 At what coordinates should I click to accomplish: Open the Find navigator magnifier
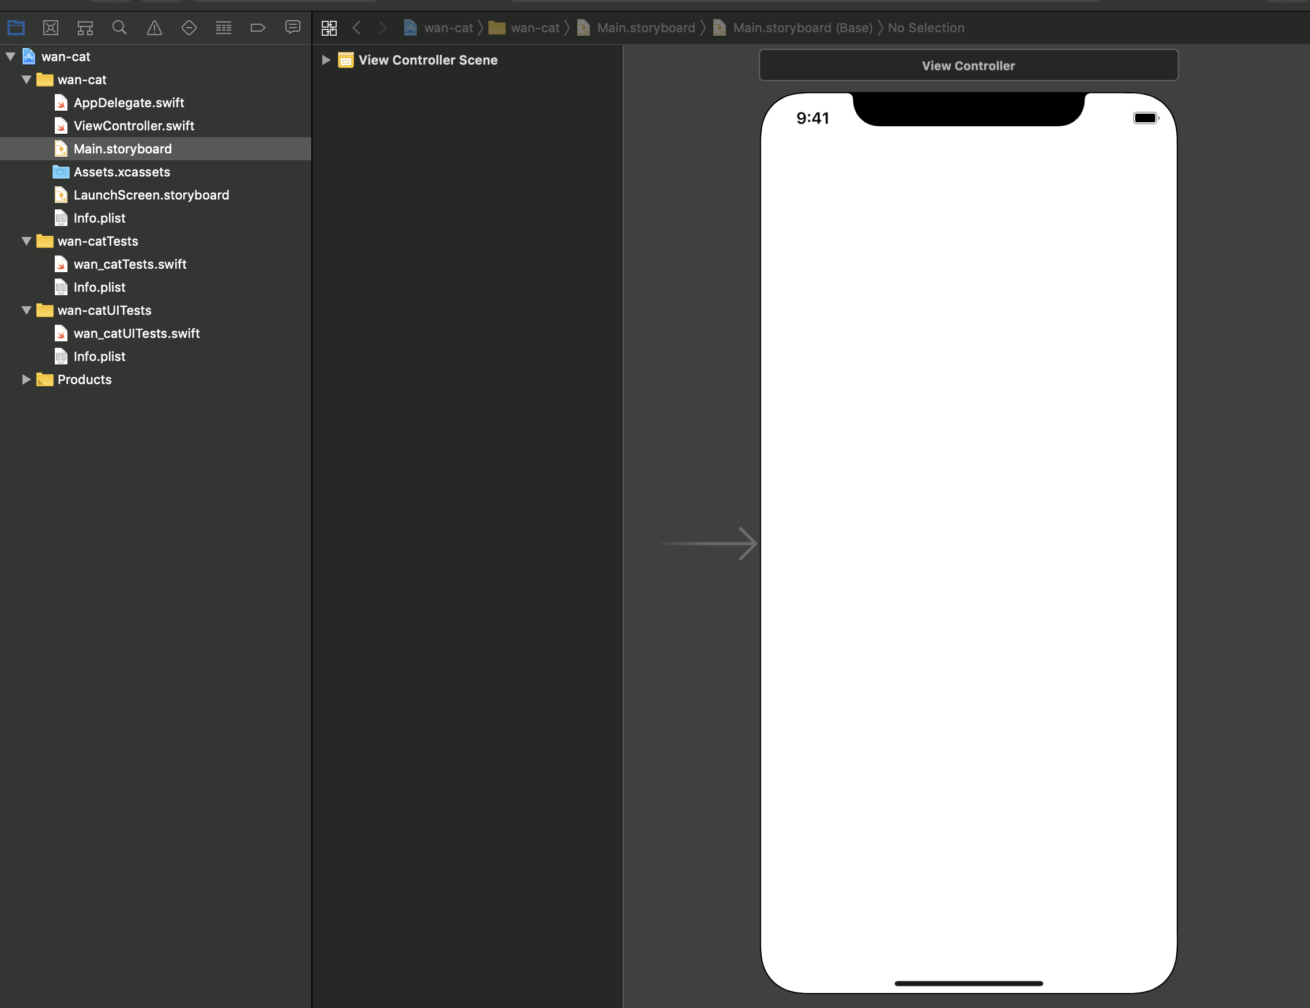click(x=120, y=28)
